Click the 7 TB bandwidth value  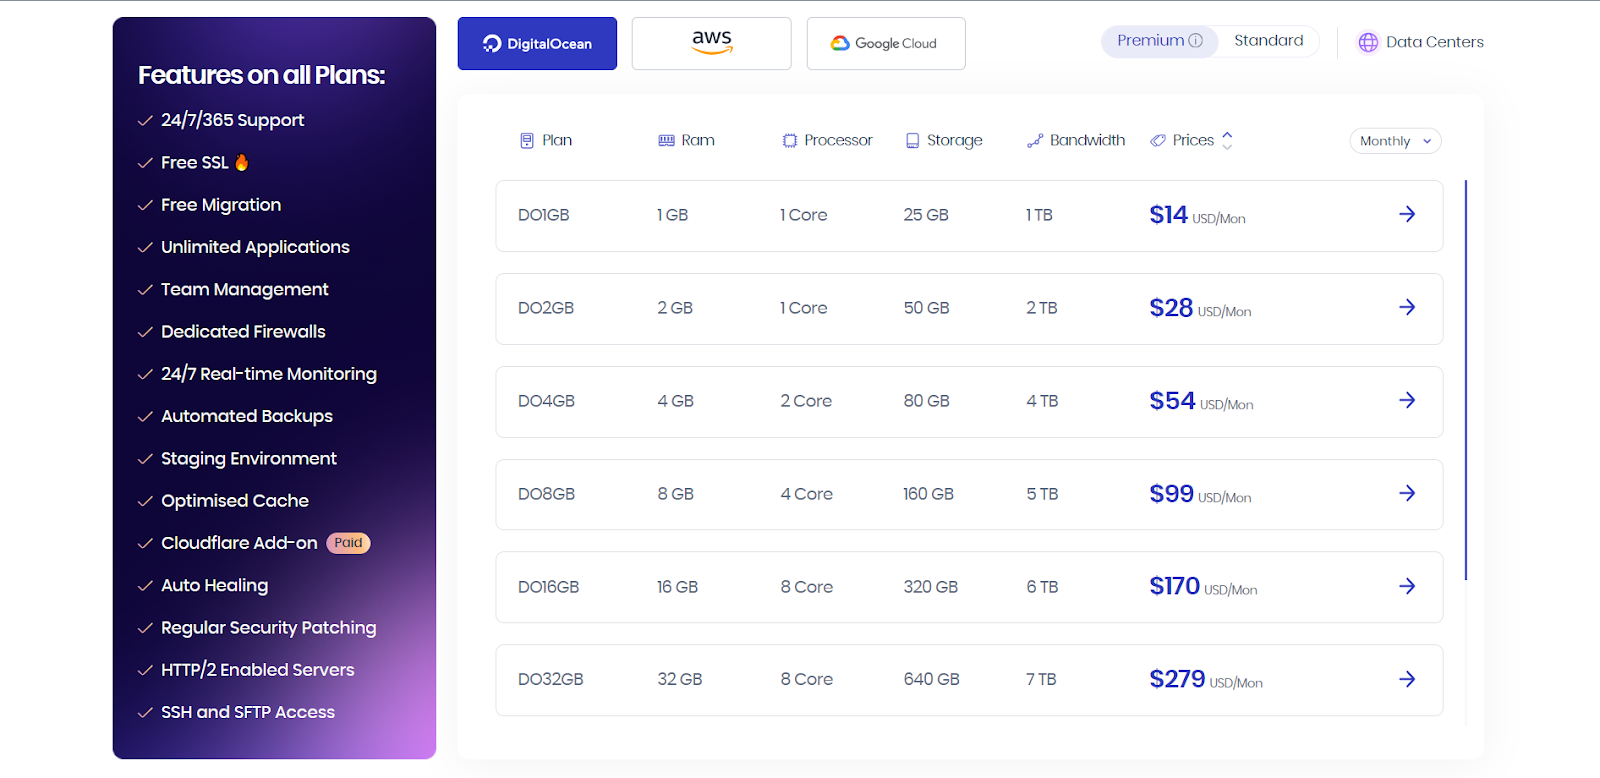pos(1041,679)
